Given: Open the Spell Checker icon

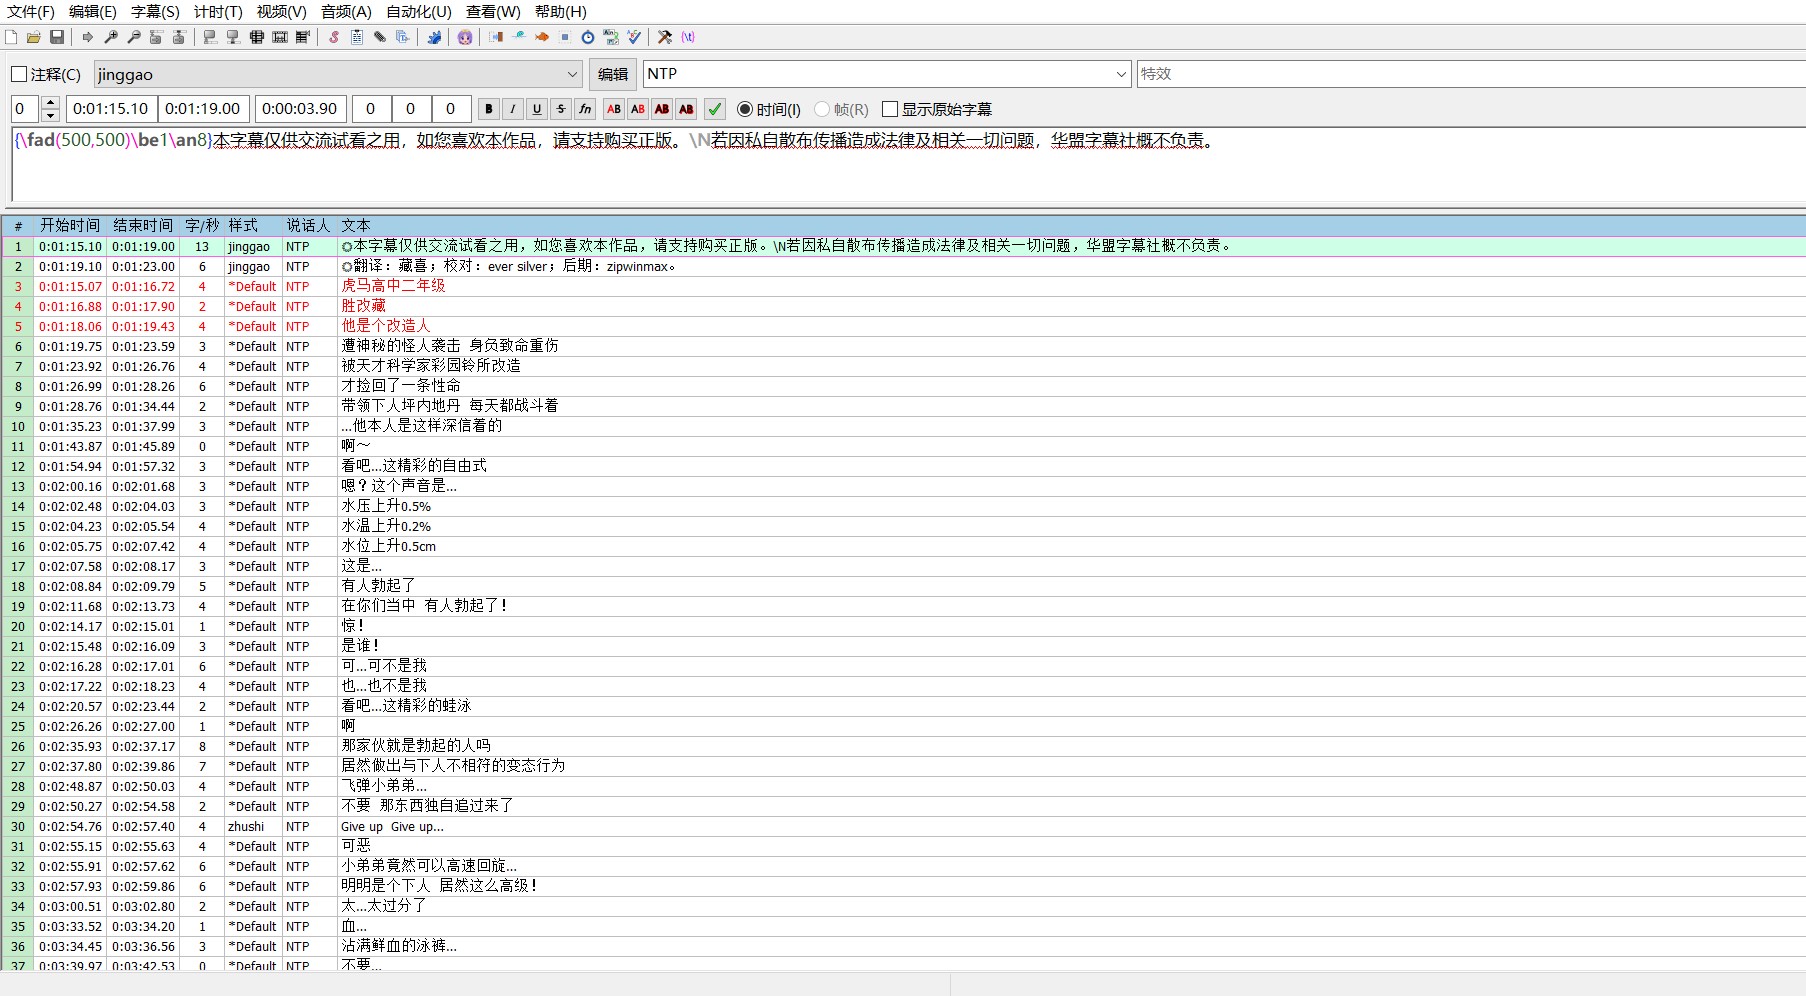Looking at the screenshot, I should pyautogui.click(x=634, y=37).
